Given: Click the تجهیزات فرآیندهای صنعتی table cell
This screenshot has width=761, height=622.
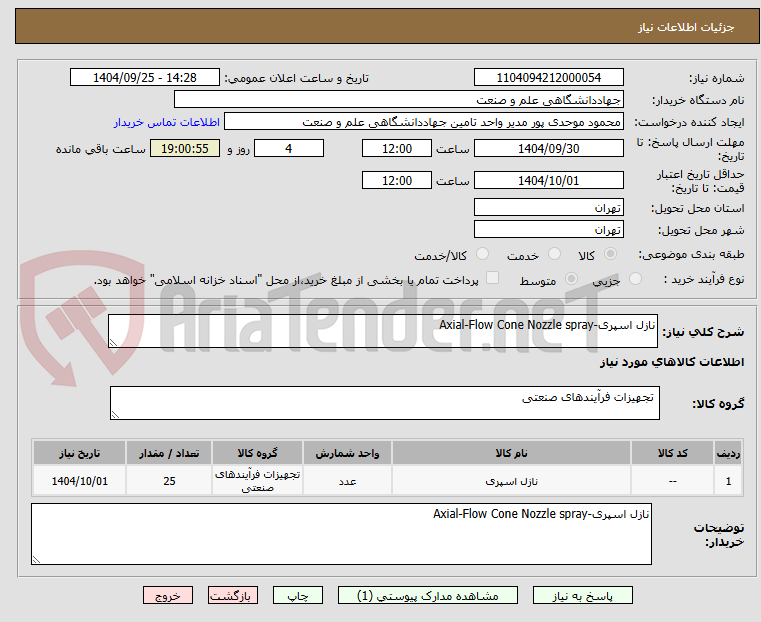Looking at the screenshot, I should (x=257, y=481).
